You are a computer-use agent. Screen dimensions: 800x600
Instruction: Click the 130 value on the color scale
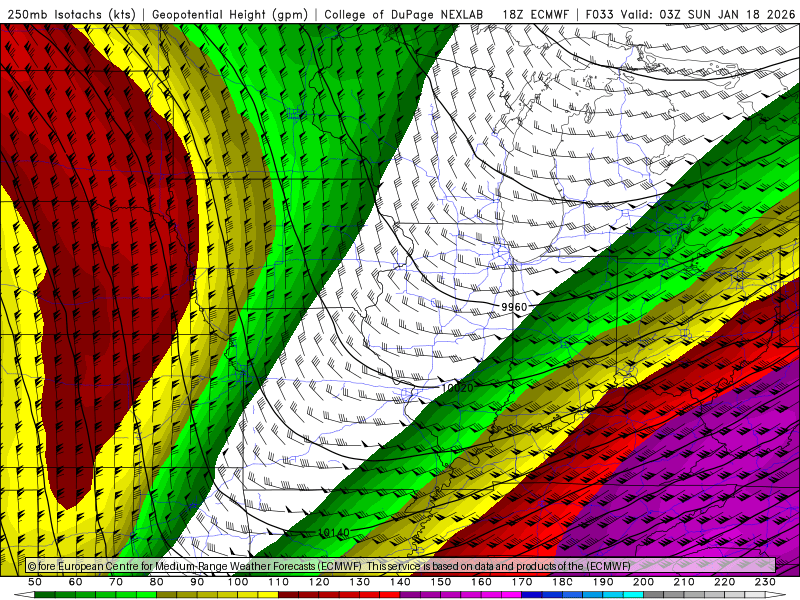pos(360,582)
